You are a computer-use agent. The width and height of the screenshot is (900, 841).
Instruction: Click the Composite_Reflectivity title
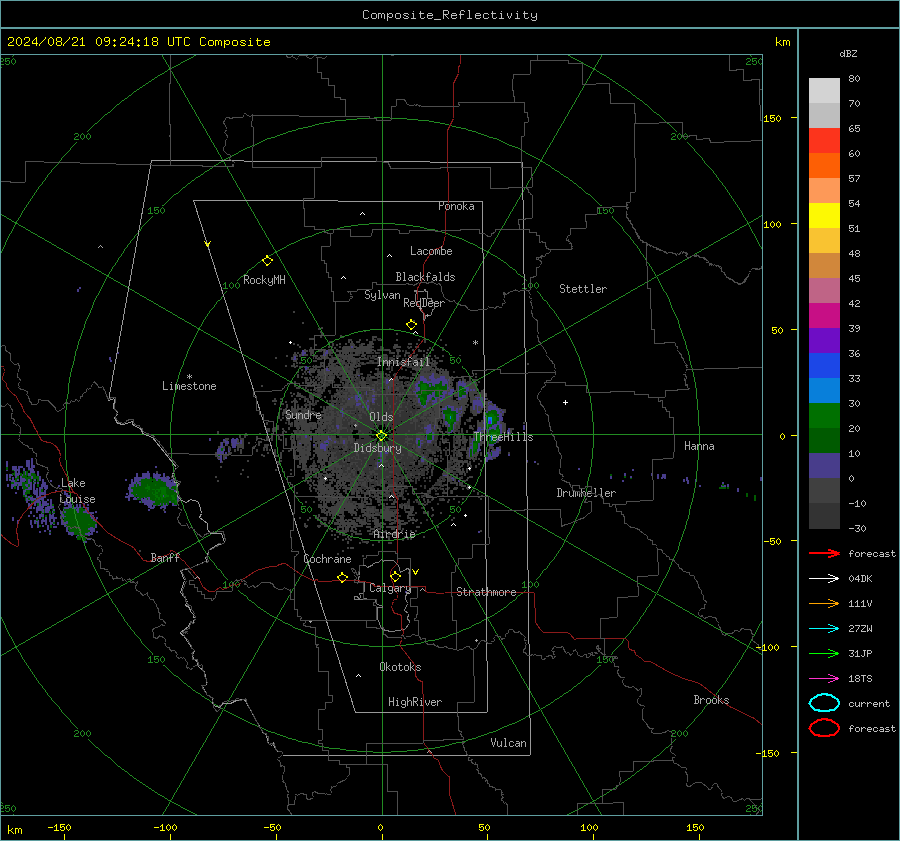pos(450,15)
